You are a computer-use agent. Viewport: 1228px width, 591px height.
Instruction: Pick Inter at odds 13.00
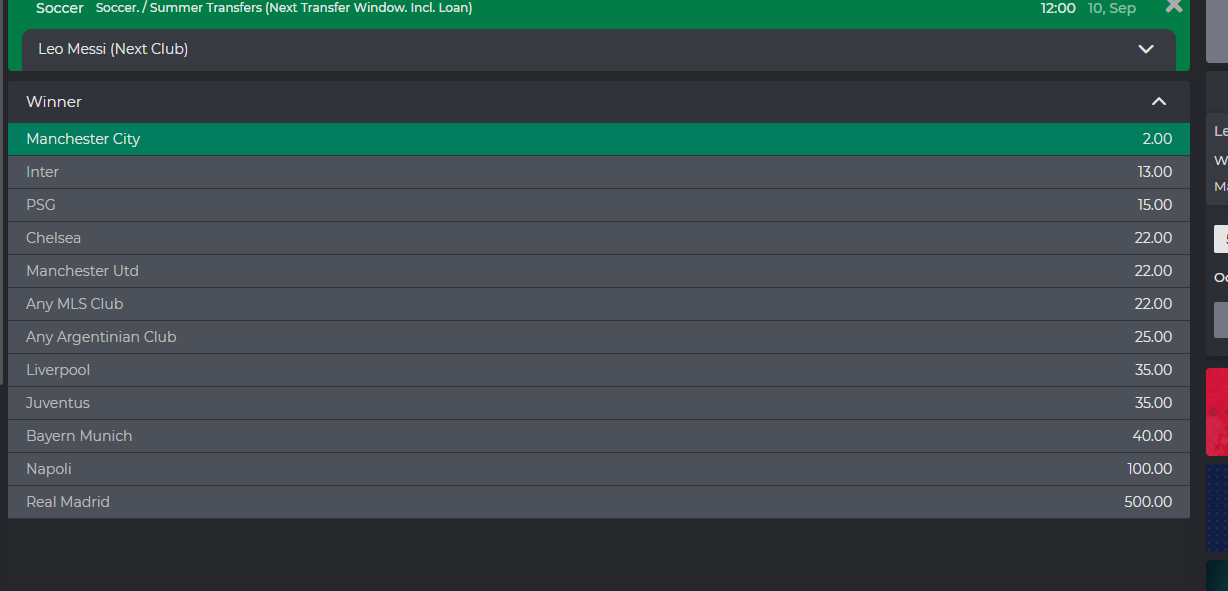(x=598, y=172)
